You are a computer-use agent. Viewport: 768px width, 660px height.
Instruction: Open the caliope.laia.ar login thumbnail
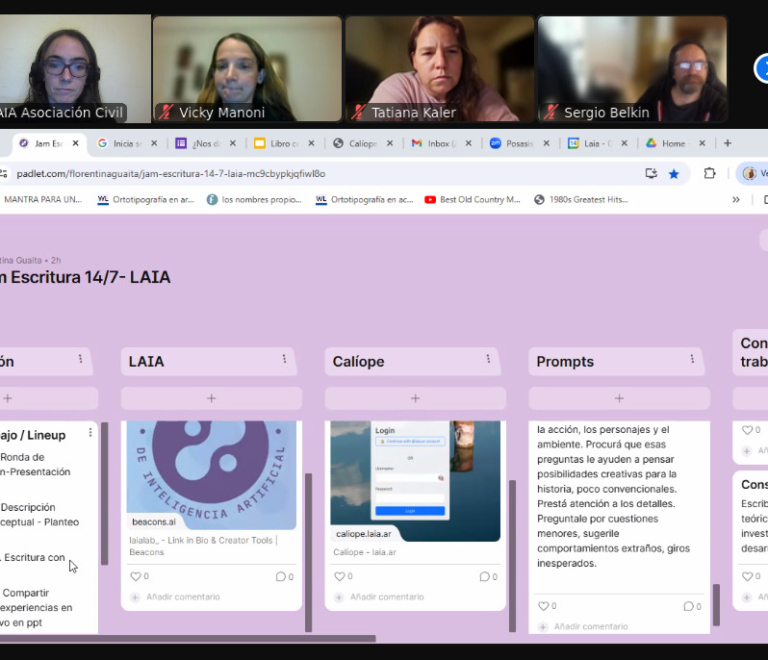(415, 480)
